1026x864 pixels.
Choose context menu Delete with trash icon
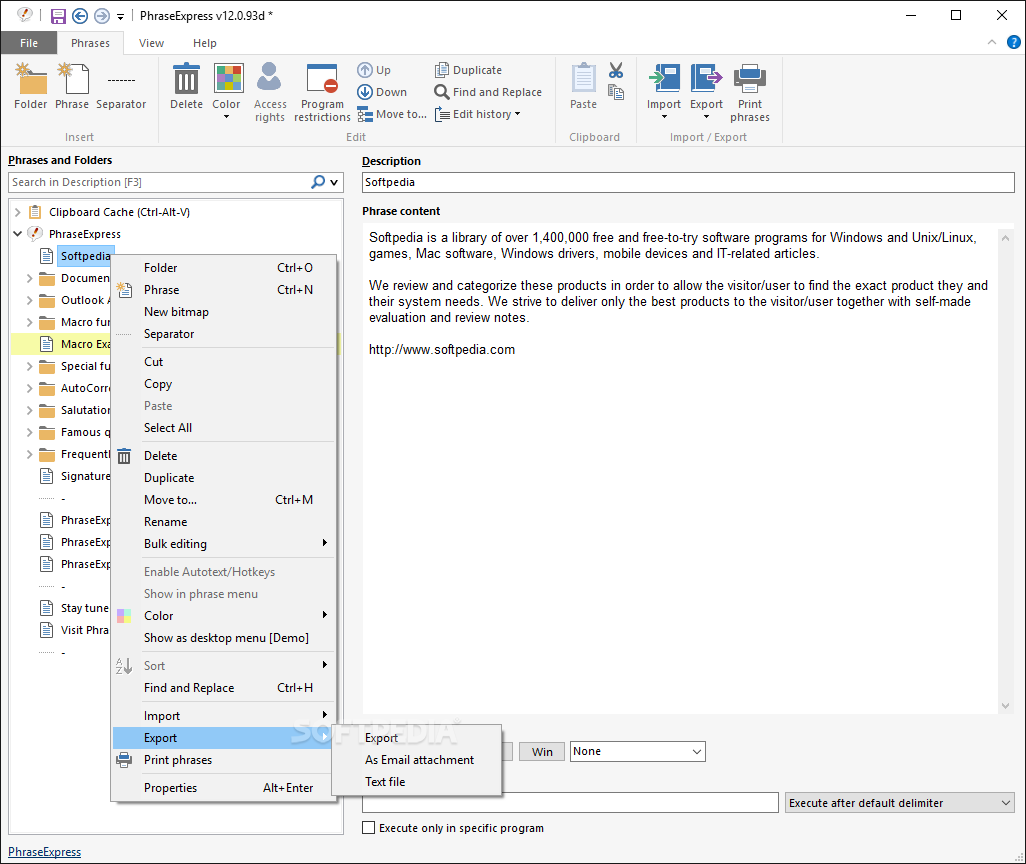223,456
